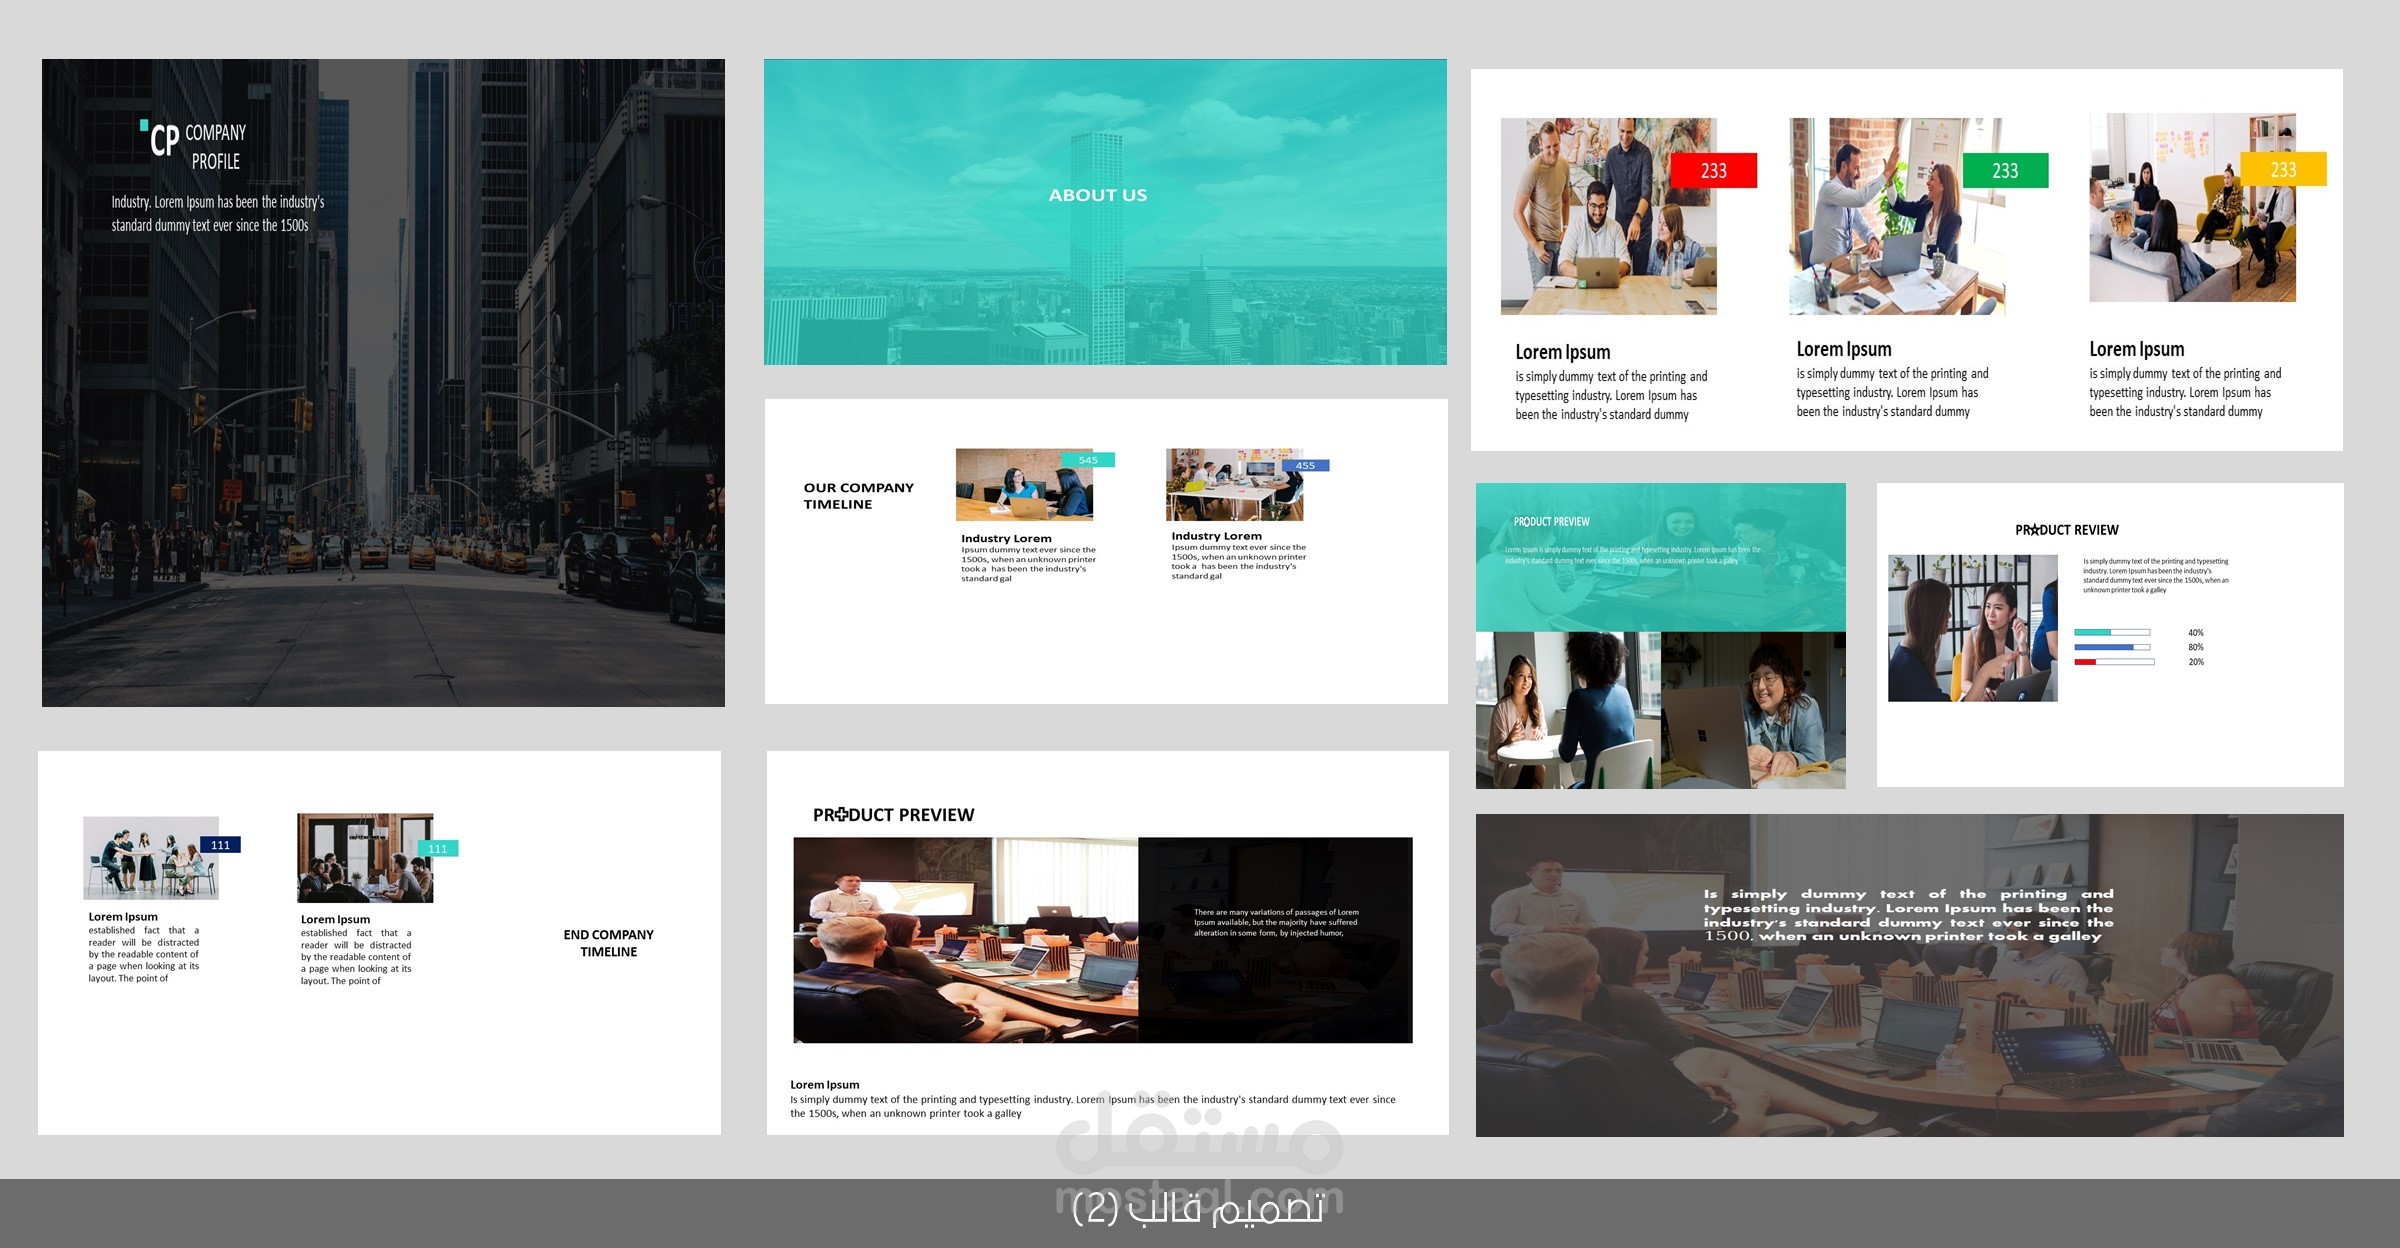Select the END COMPANY TIMELINE heading
2400x1248 pixels.
[x=608, y=943]
